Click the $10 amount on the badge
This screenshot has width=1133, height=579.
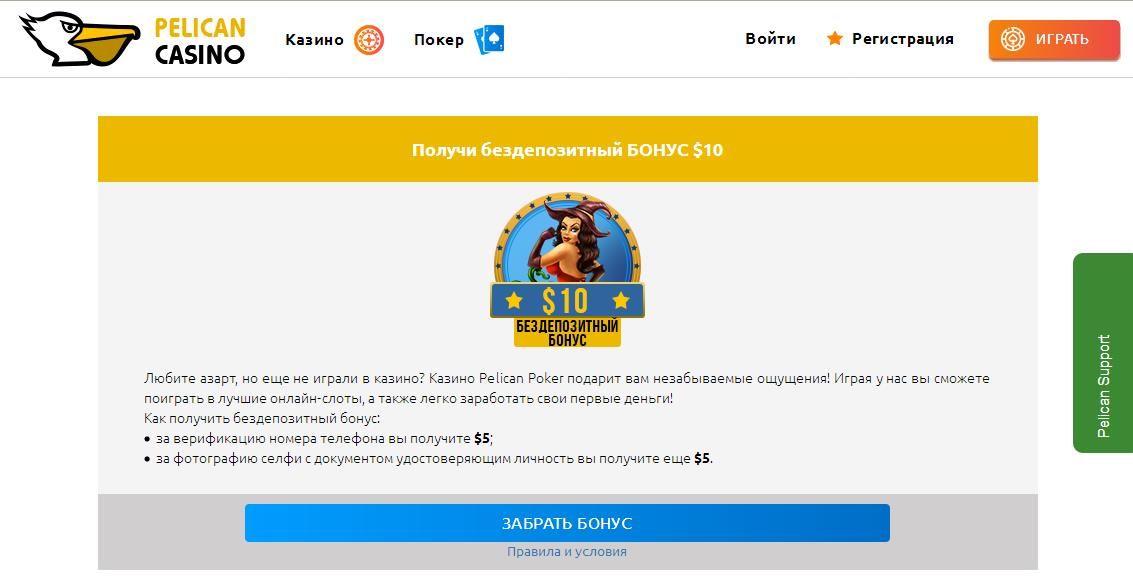[566, 300]
